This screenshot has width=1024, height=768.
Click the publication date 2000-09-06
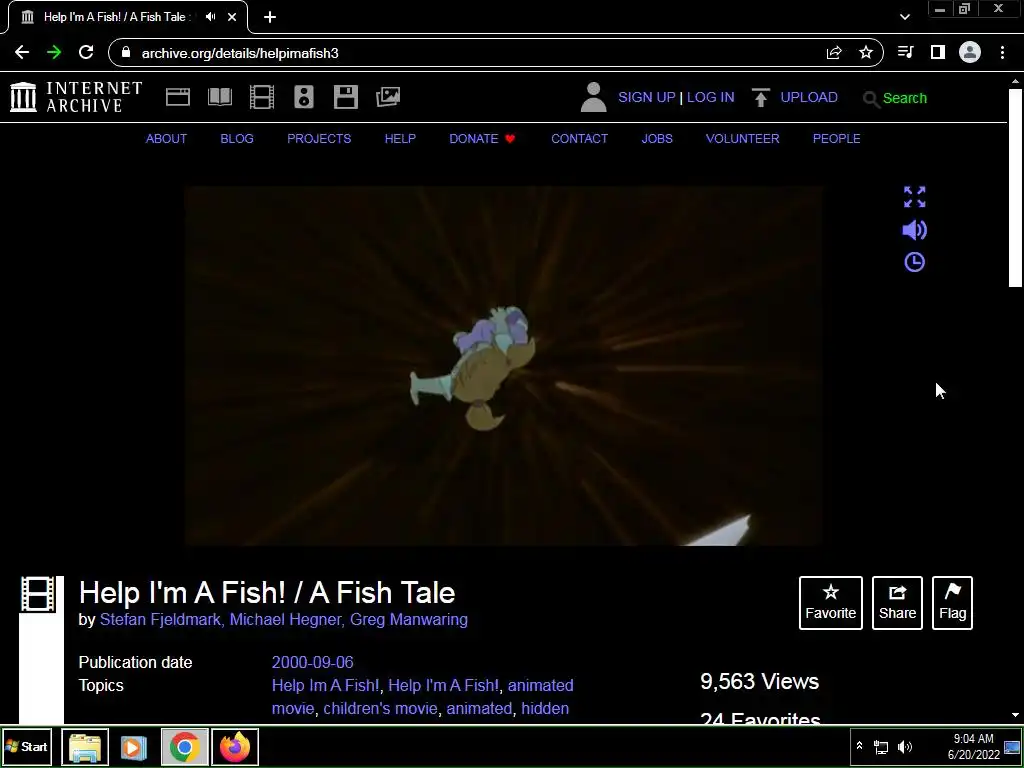click(x=313, y=662)
